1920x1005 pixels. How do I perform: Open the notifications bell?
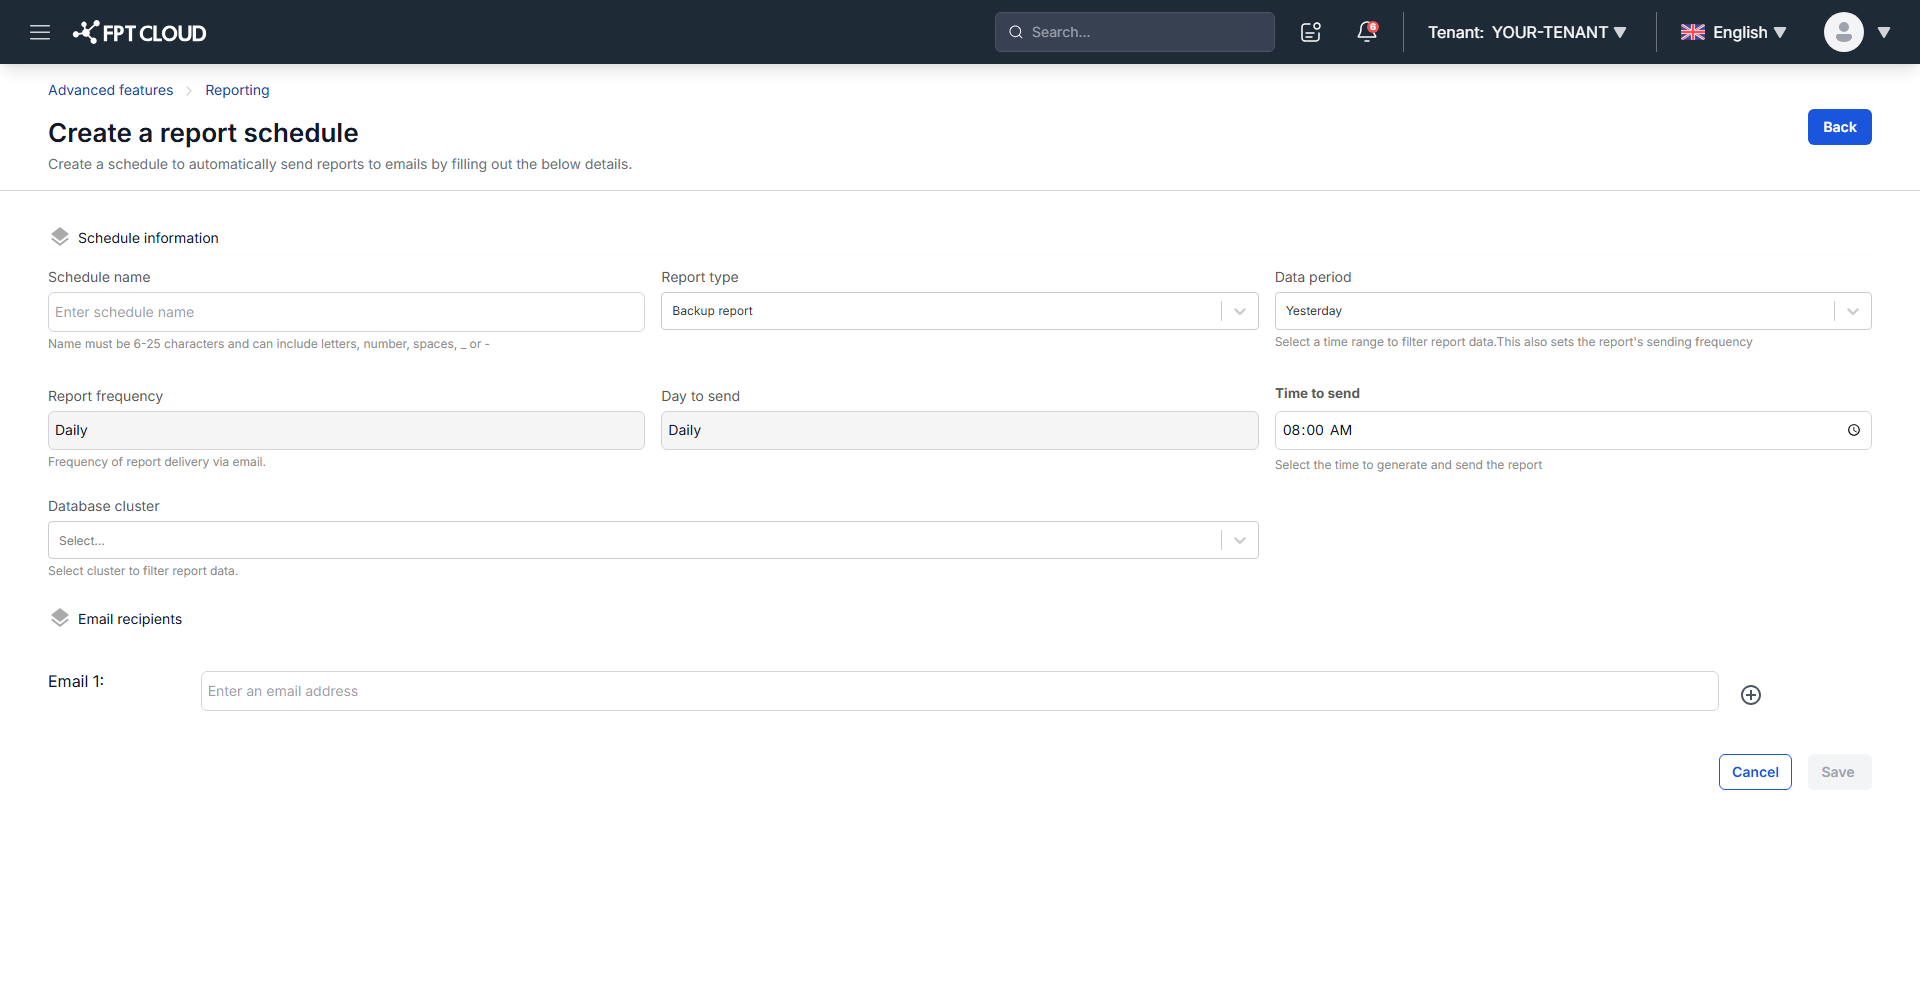click(1367, 32)
